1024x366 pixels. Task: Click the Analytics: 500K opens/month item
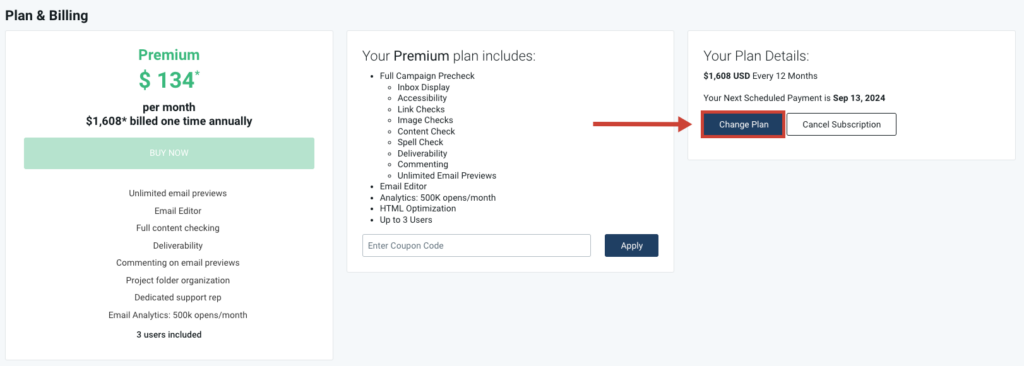point(433,197)
